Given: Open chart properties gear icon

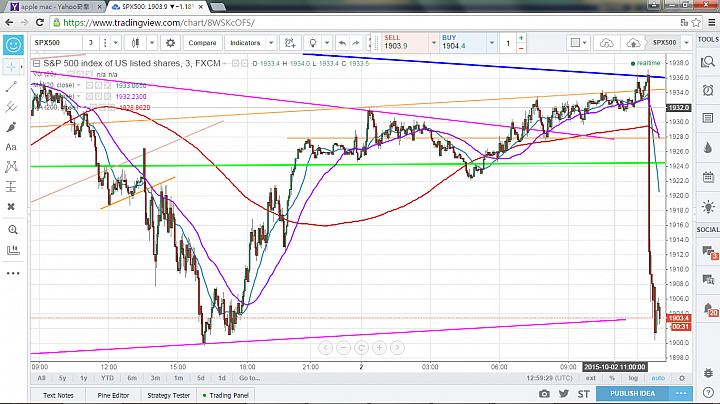Looking at the screenshot, I should (x=170, y=43).
